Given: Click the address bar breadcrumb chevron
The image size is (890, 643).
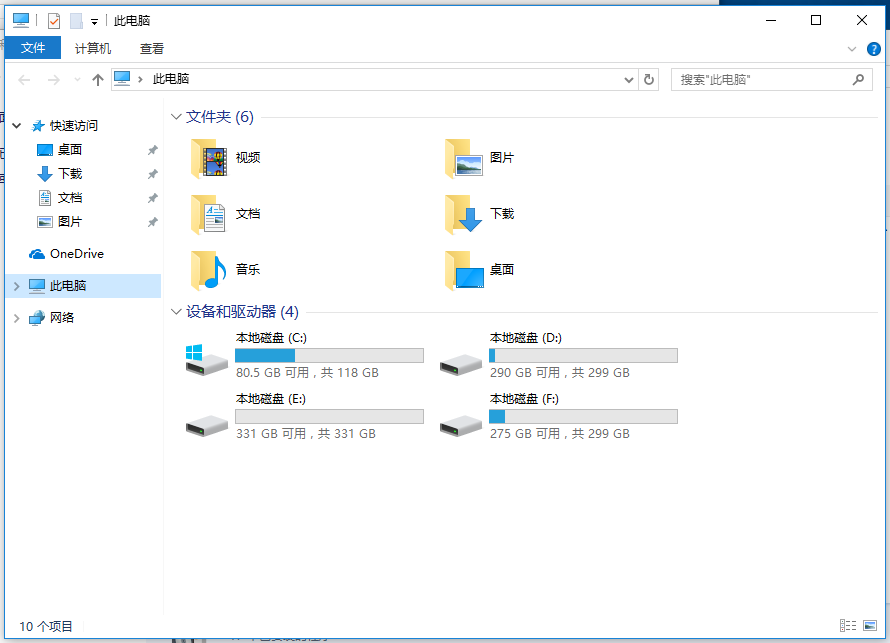Looking at the screenshot, I should tap(140, 79).
